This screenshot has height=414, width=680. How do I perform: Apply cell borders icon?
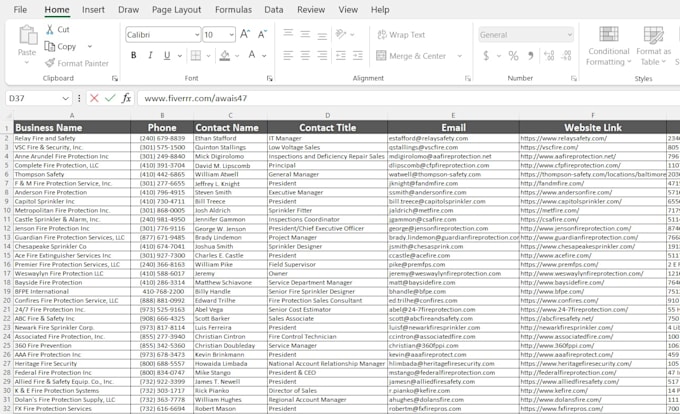196,55
